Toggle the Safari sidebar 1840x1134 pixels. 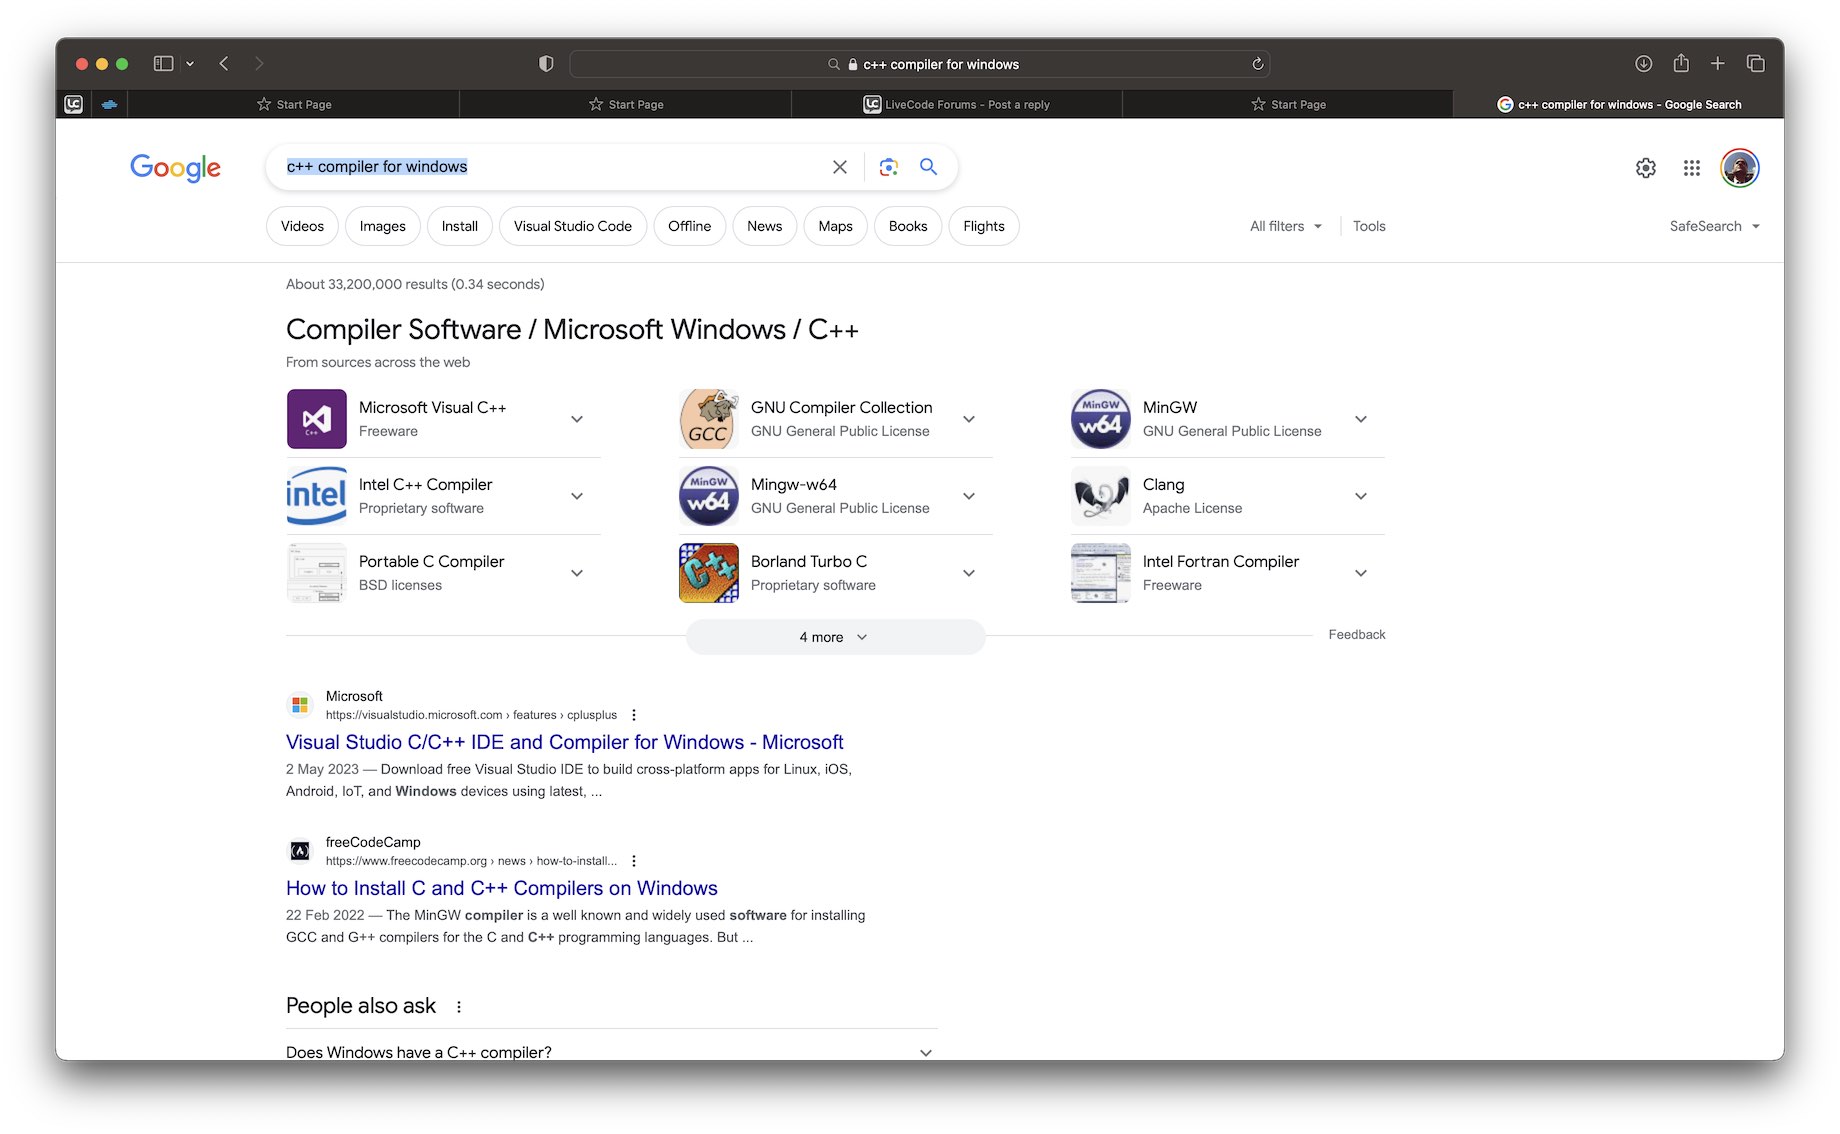[164, 64]
